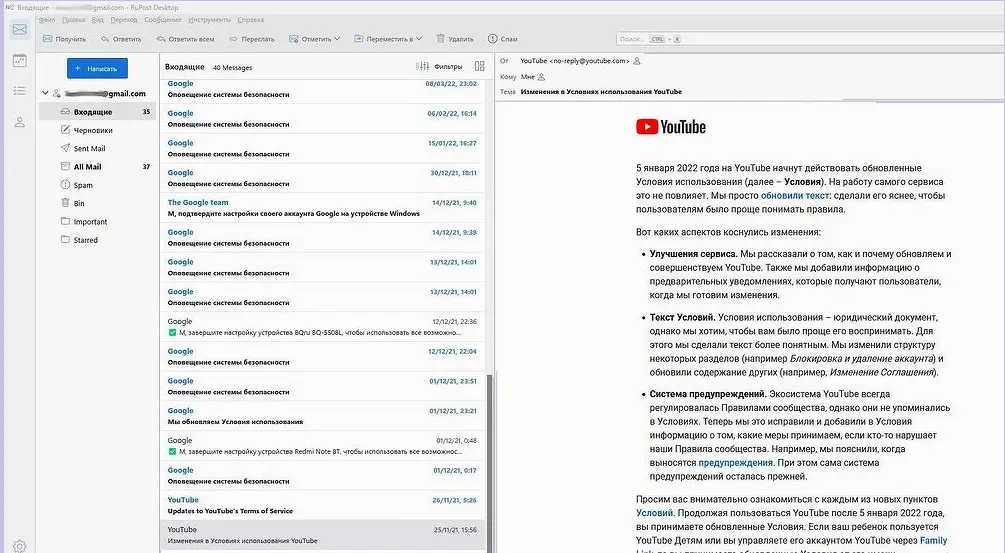The image size is (1005, 553).
Task: Open the Calendar view in left sidebar
Action: 19,60
